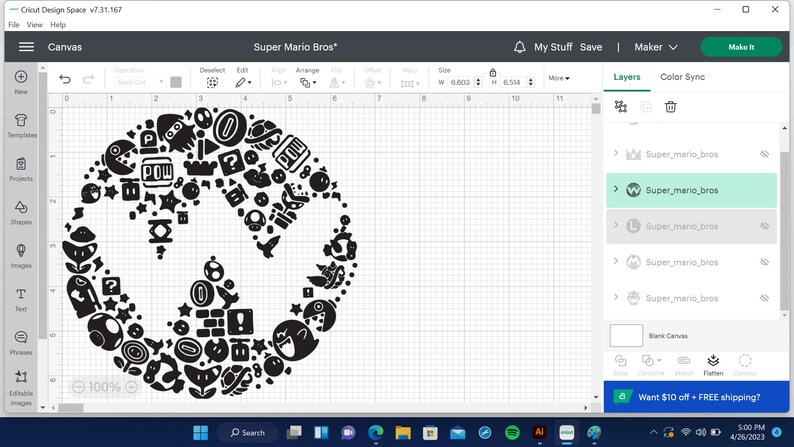794x447 pixels.
Task: Show the bottom Super_mario_bros layer
Action: tap(765, 298)
